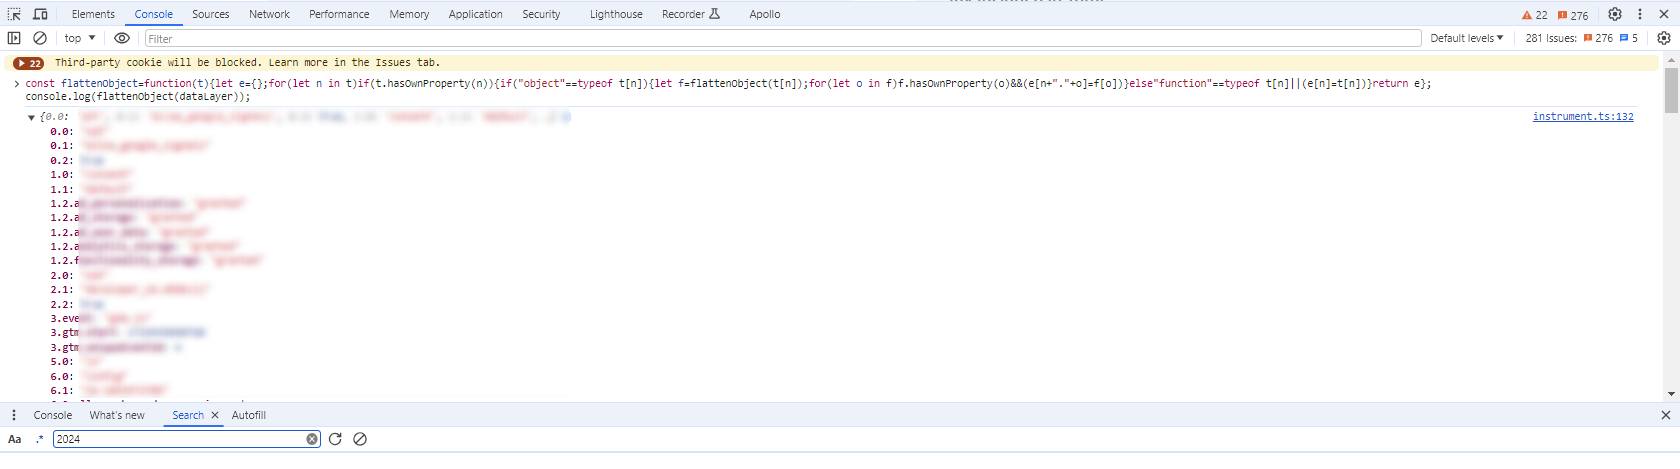This screenshot has width=1680, height=469.
Task: Create a live expression with eye icon
Action: (122, 38)
